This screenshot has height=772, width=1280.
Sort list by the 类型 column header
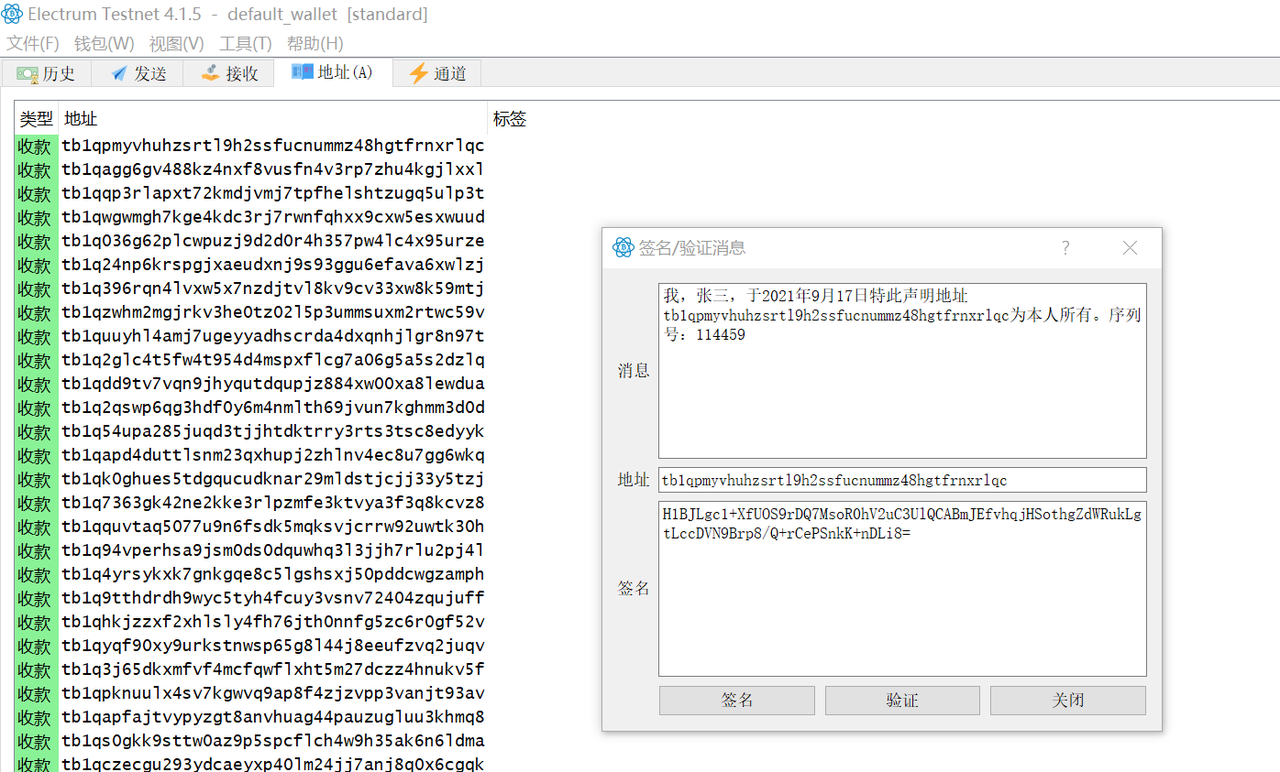tap(36, 119)
